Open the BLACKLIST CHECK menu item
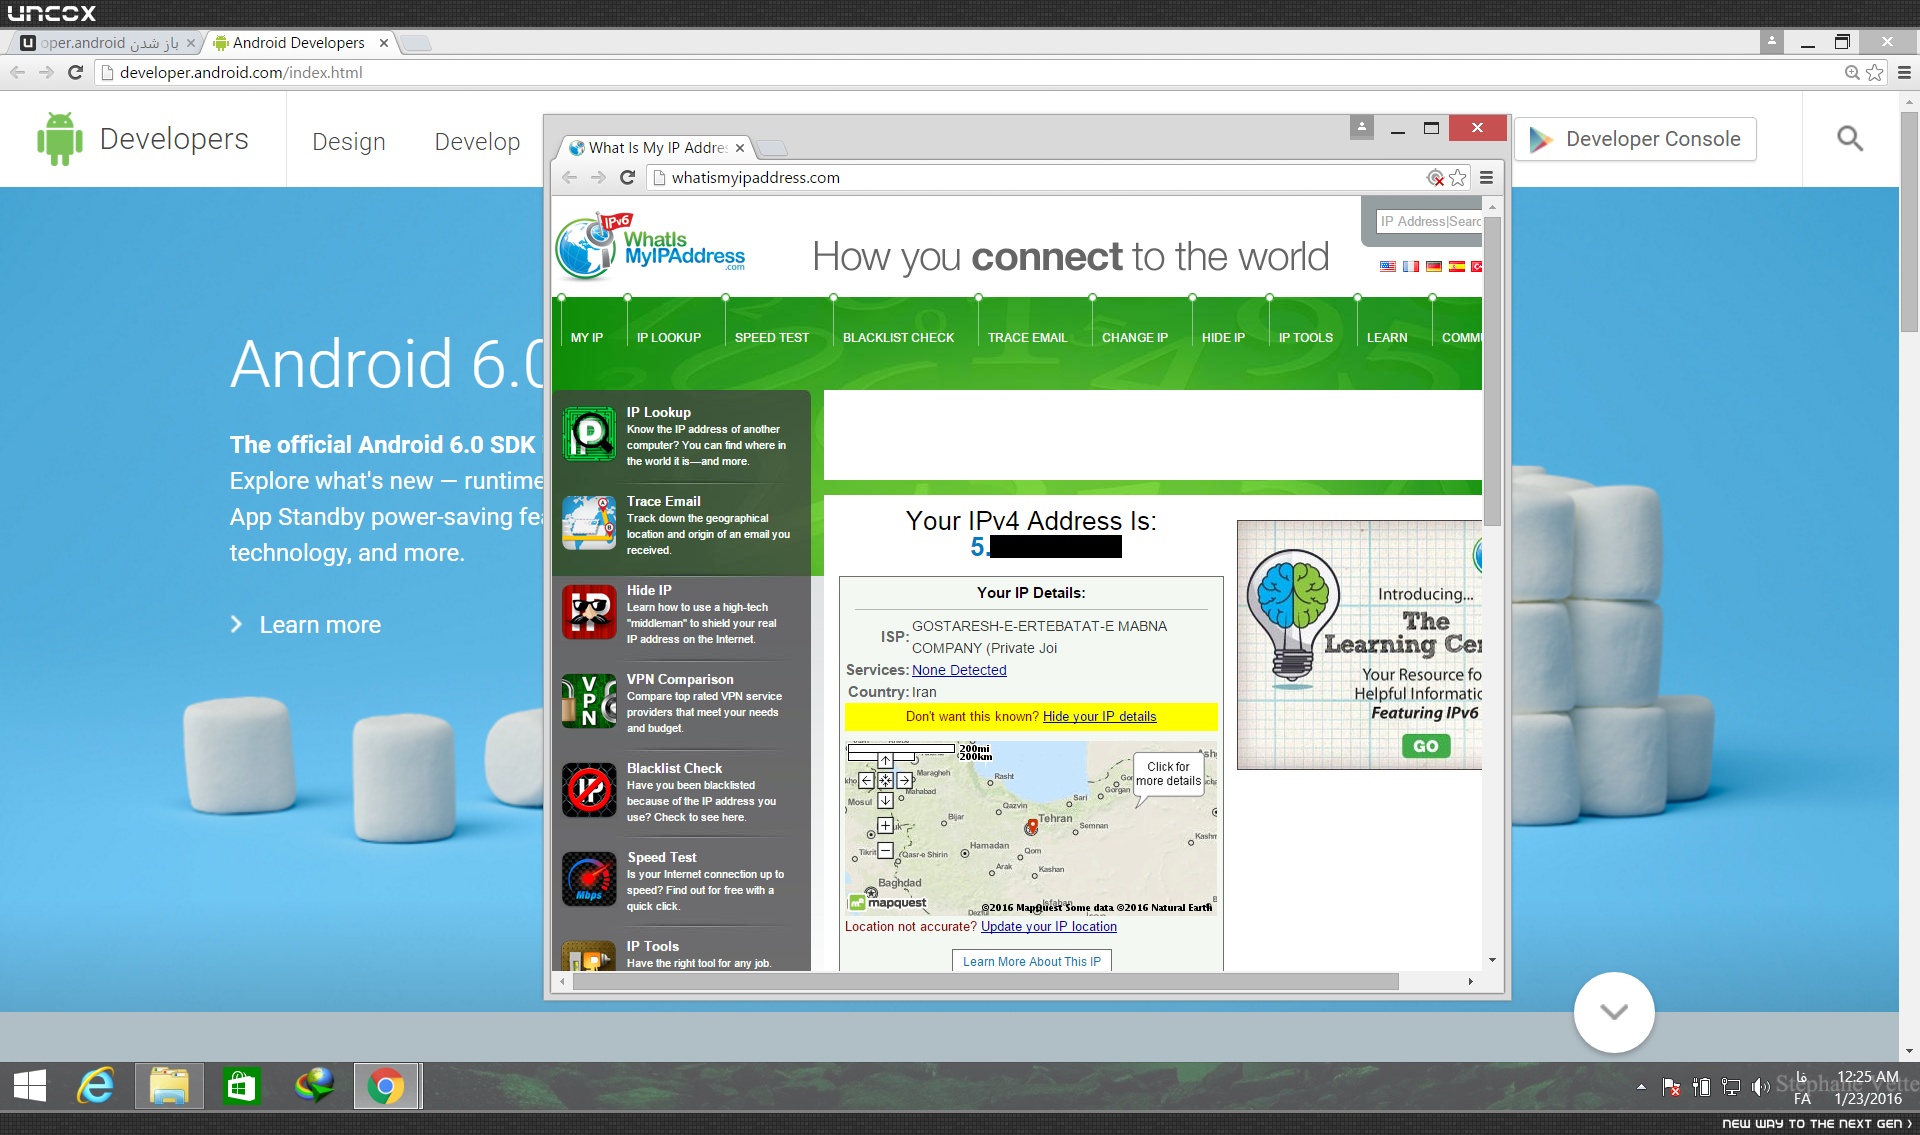This screenshot has width=1920, height=1135. pyautogui.click(x=898, y=338)
